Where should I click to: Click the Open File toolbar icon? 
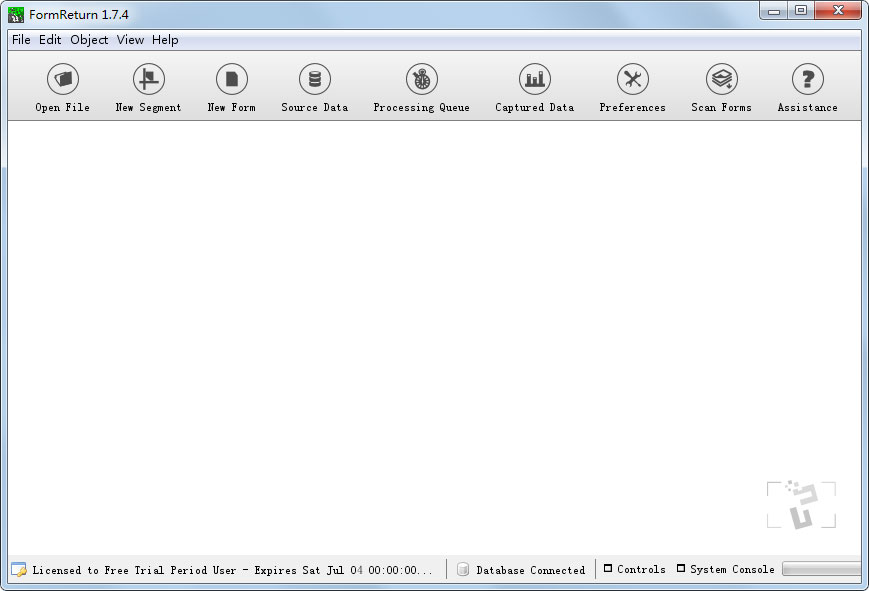coord(63,79)
